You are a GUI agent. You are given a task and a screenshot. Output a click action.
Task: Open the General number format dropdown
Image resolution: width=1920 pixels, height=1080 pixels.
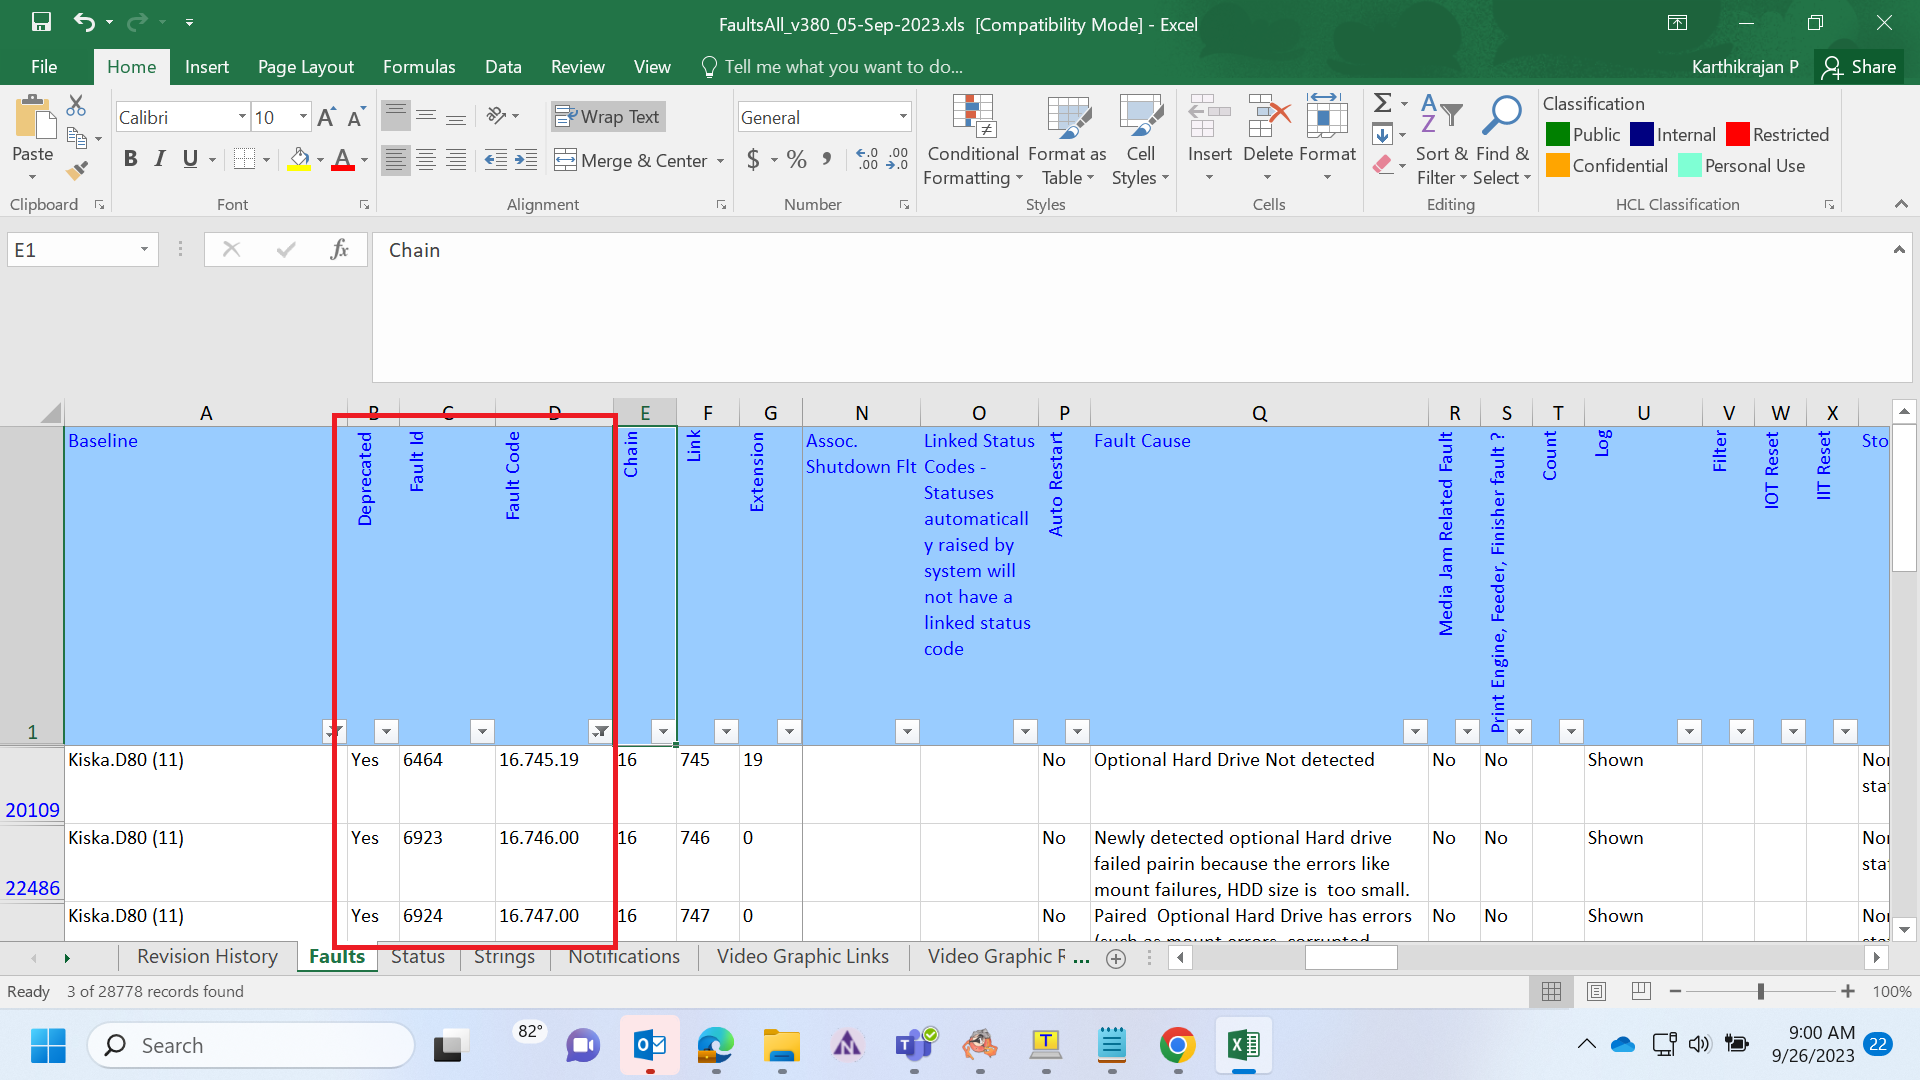coord(902,117)
